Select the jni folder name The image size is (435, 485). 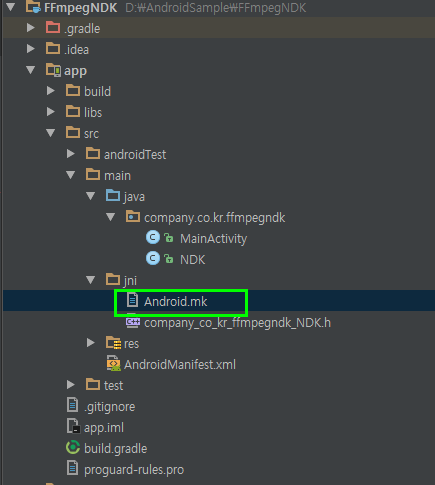pyautogui.click(x=130, y=281)
